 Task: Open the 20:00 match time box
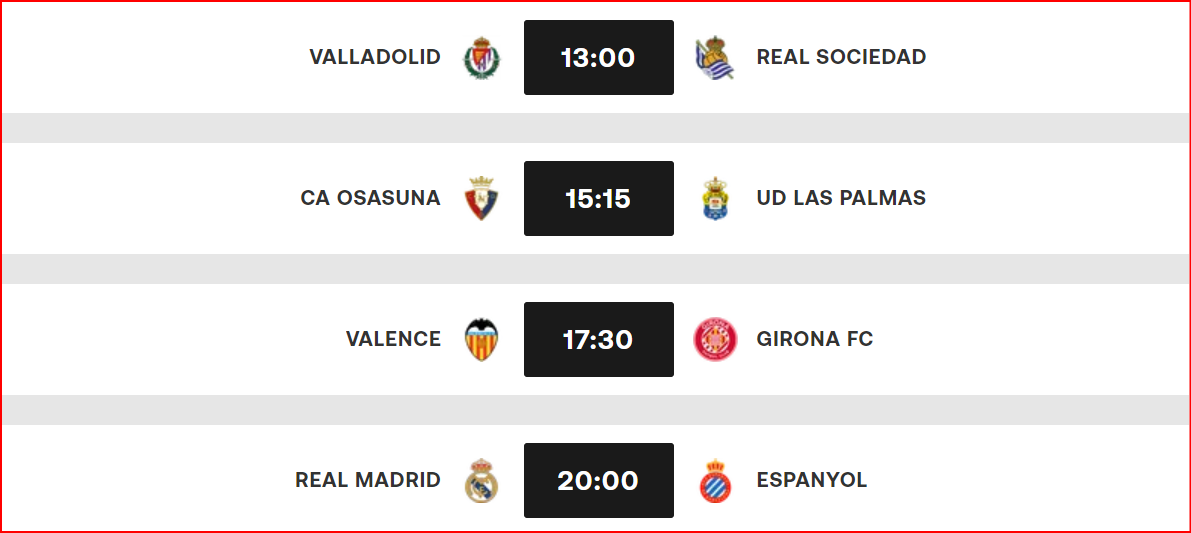point(599,480)
